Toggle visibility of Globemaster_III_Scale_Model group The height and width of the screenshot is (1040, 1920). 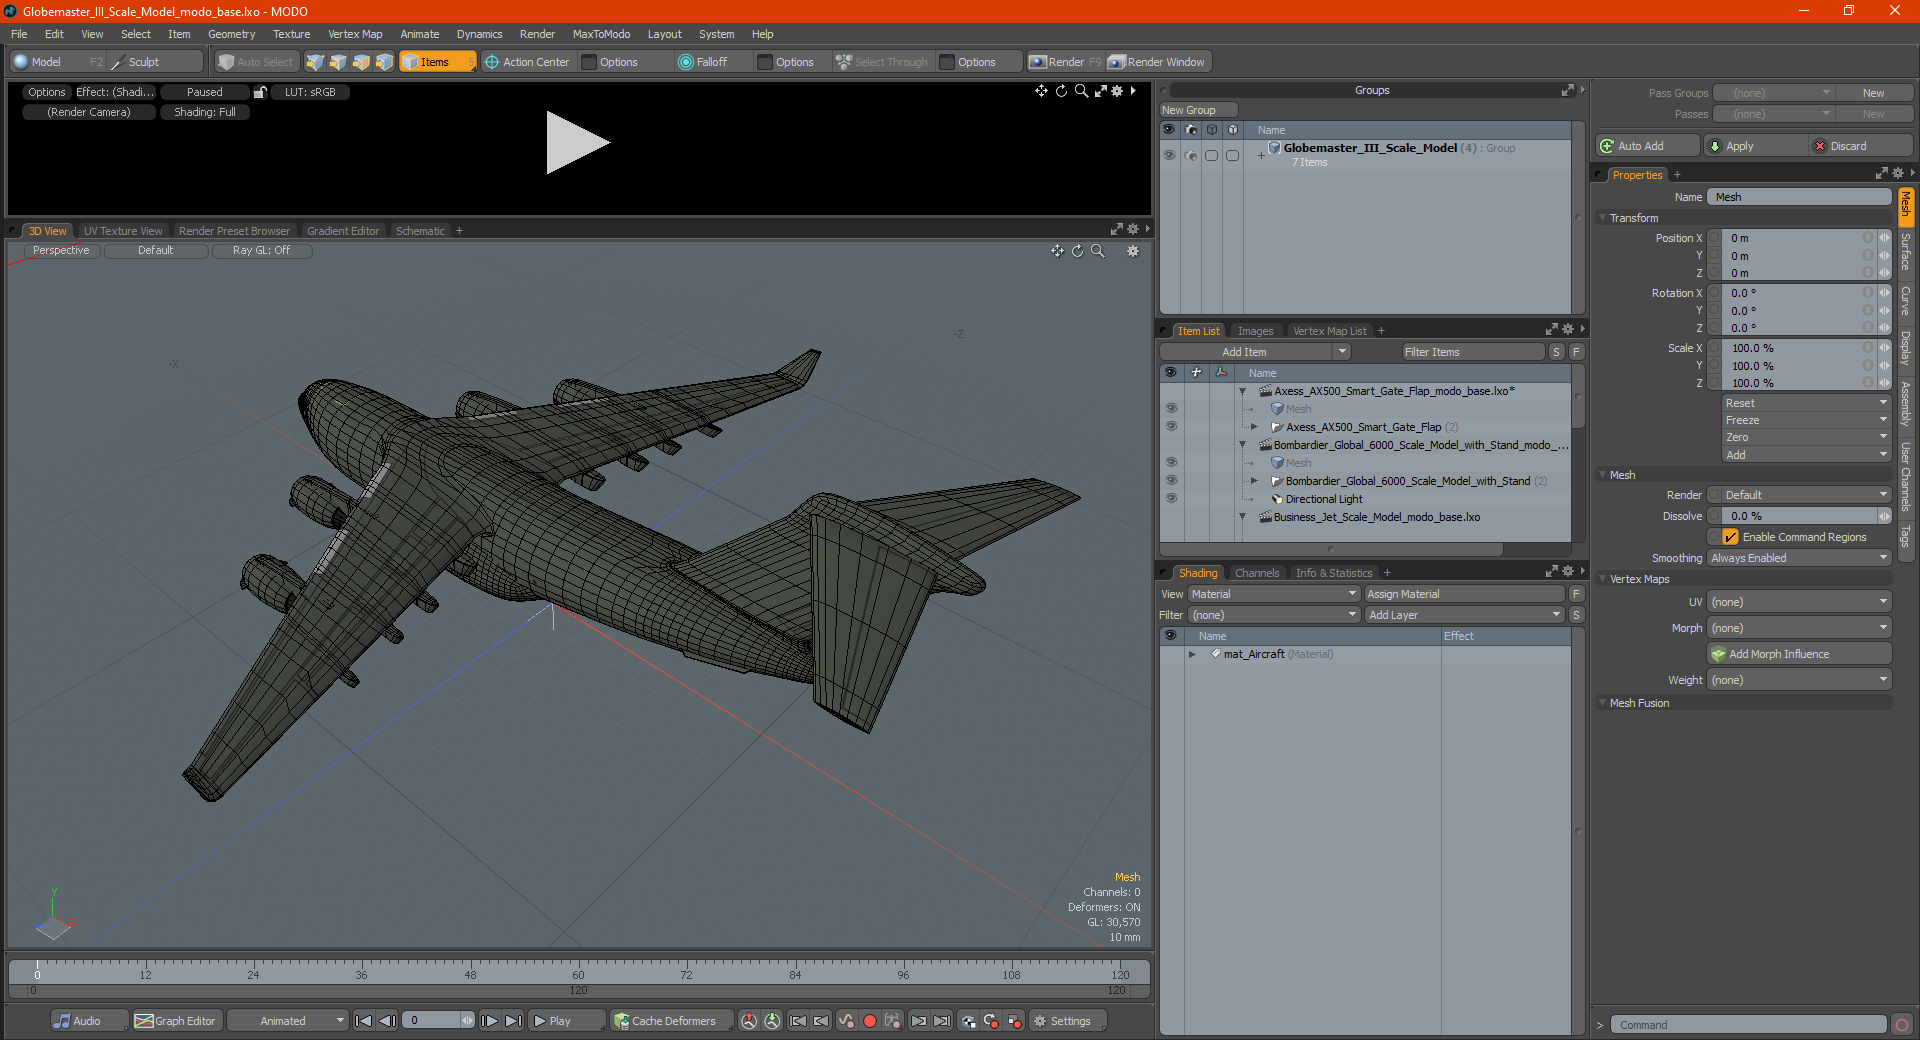(1169, 155)
